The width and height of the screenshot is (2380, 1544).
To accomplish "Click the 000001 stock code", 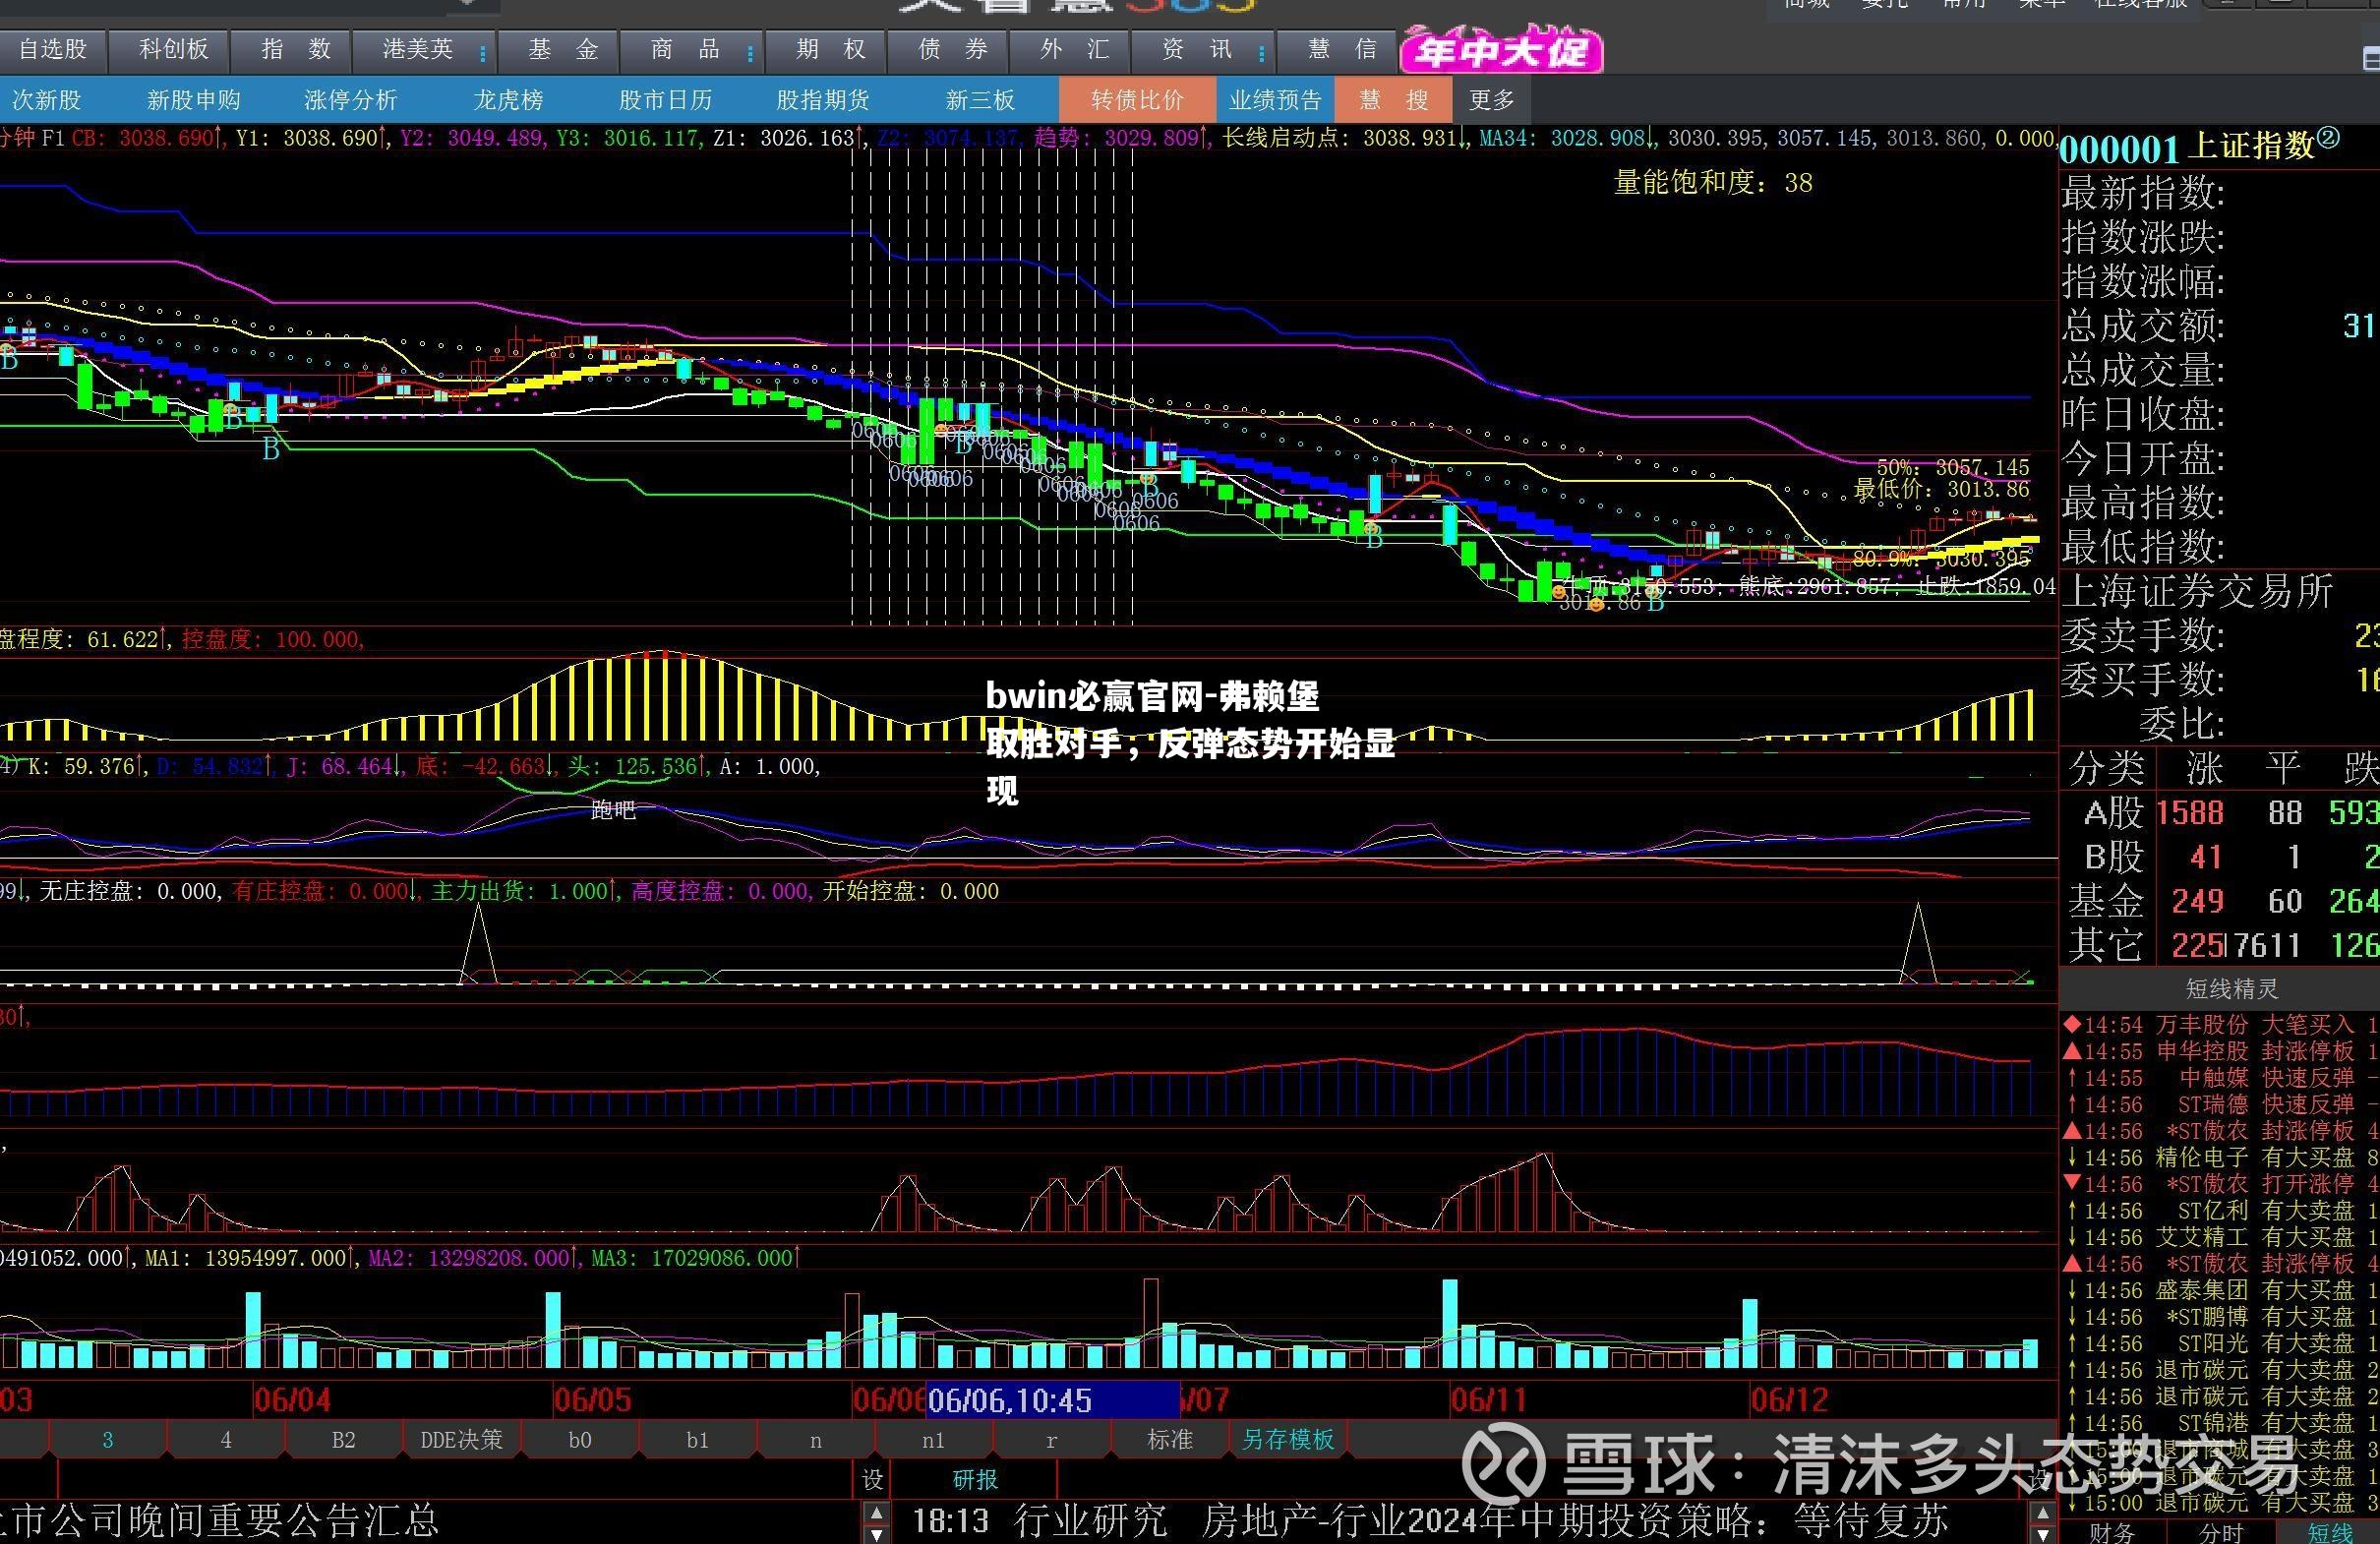I will click(2118, 149).
